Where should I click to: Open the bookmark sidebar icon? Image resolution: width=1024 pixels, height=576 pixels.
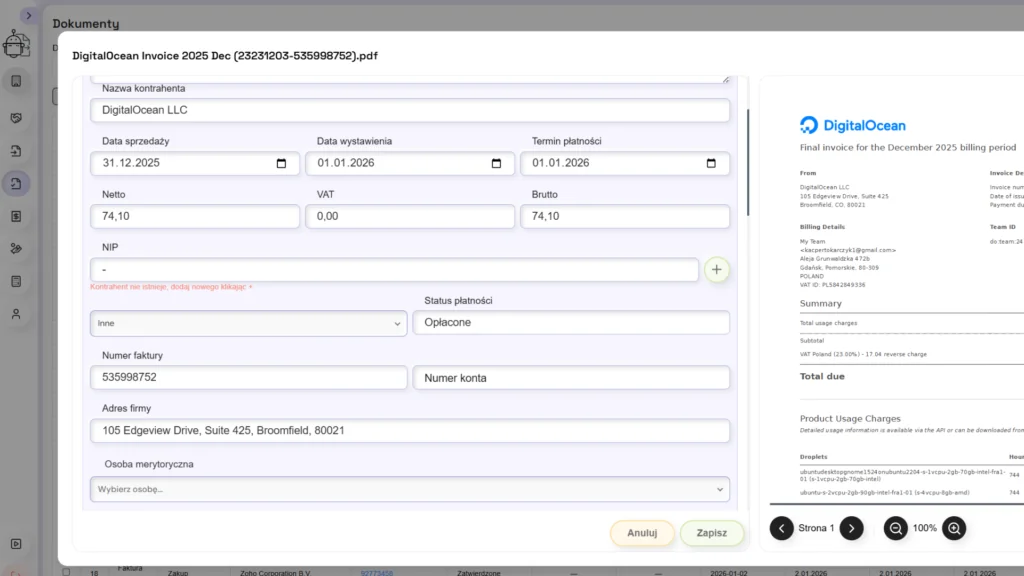pos(16,82)
